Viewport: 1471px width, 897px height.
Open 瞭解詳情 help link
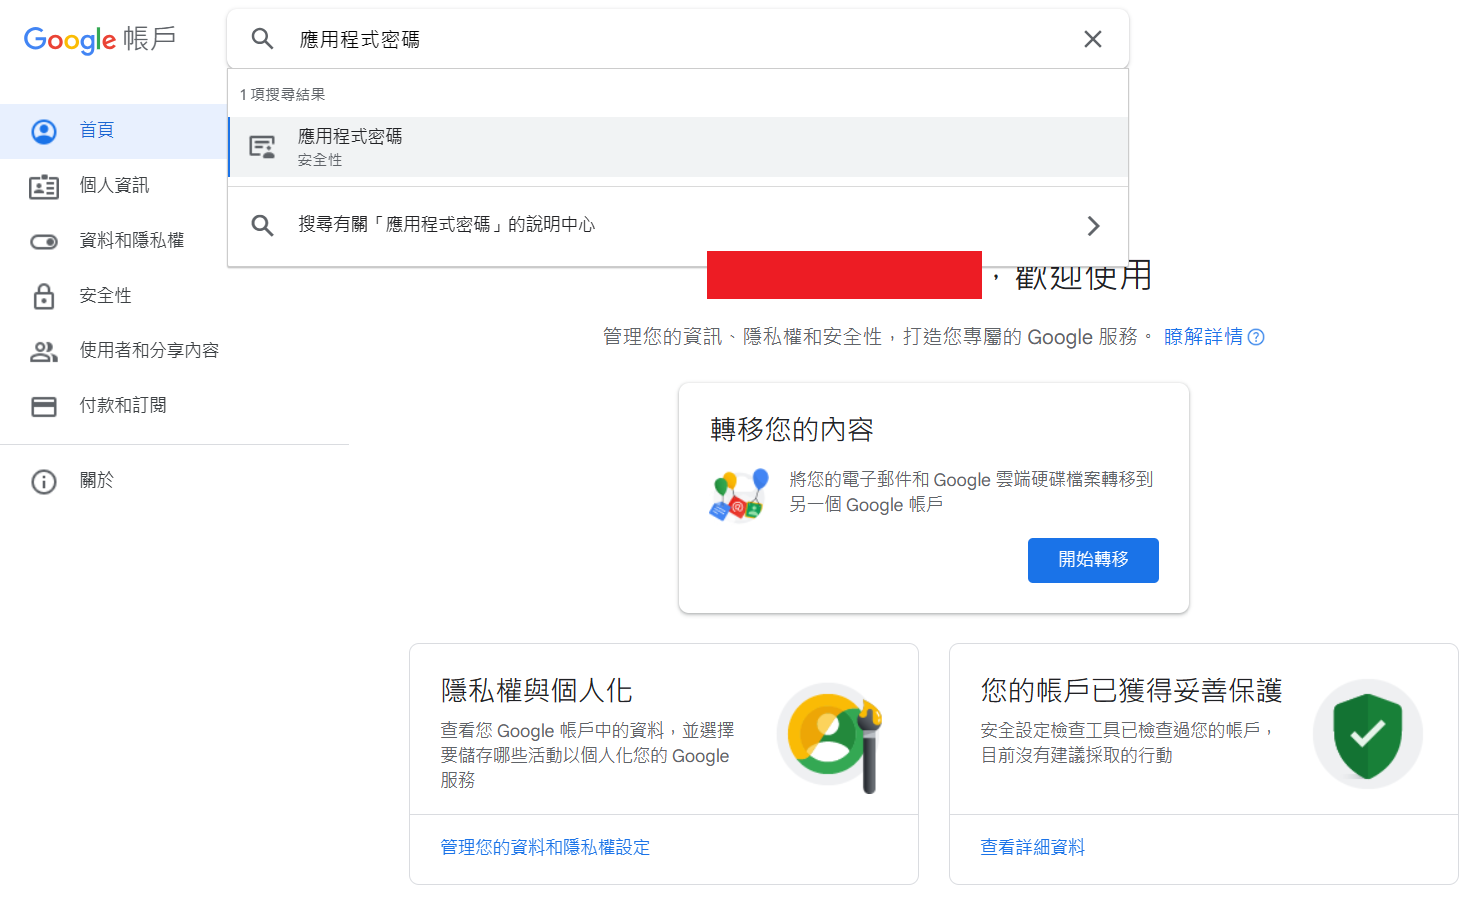[1203, 337]
